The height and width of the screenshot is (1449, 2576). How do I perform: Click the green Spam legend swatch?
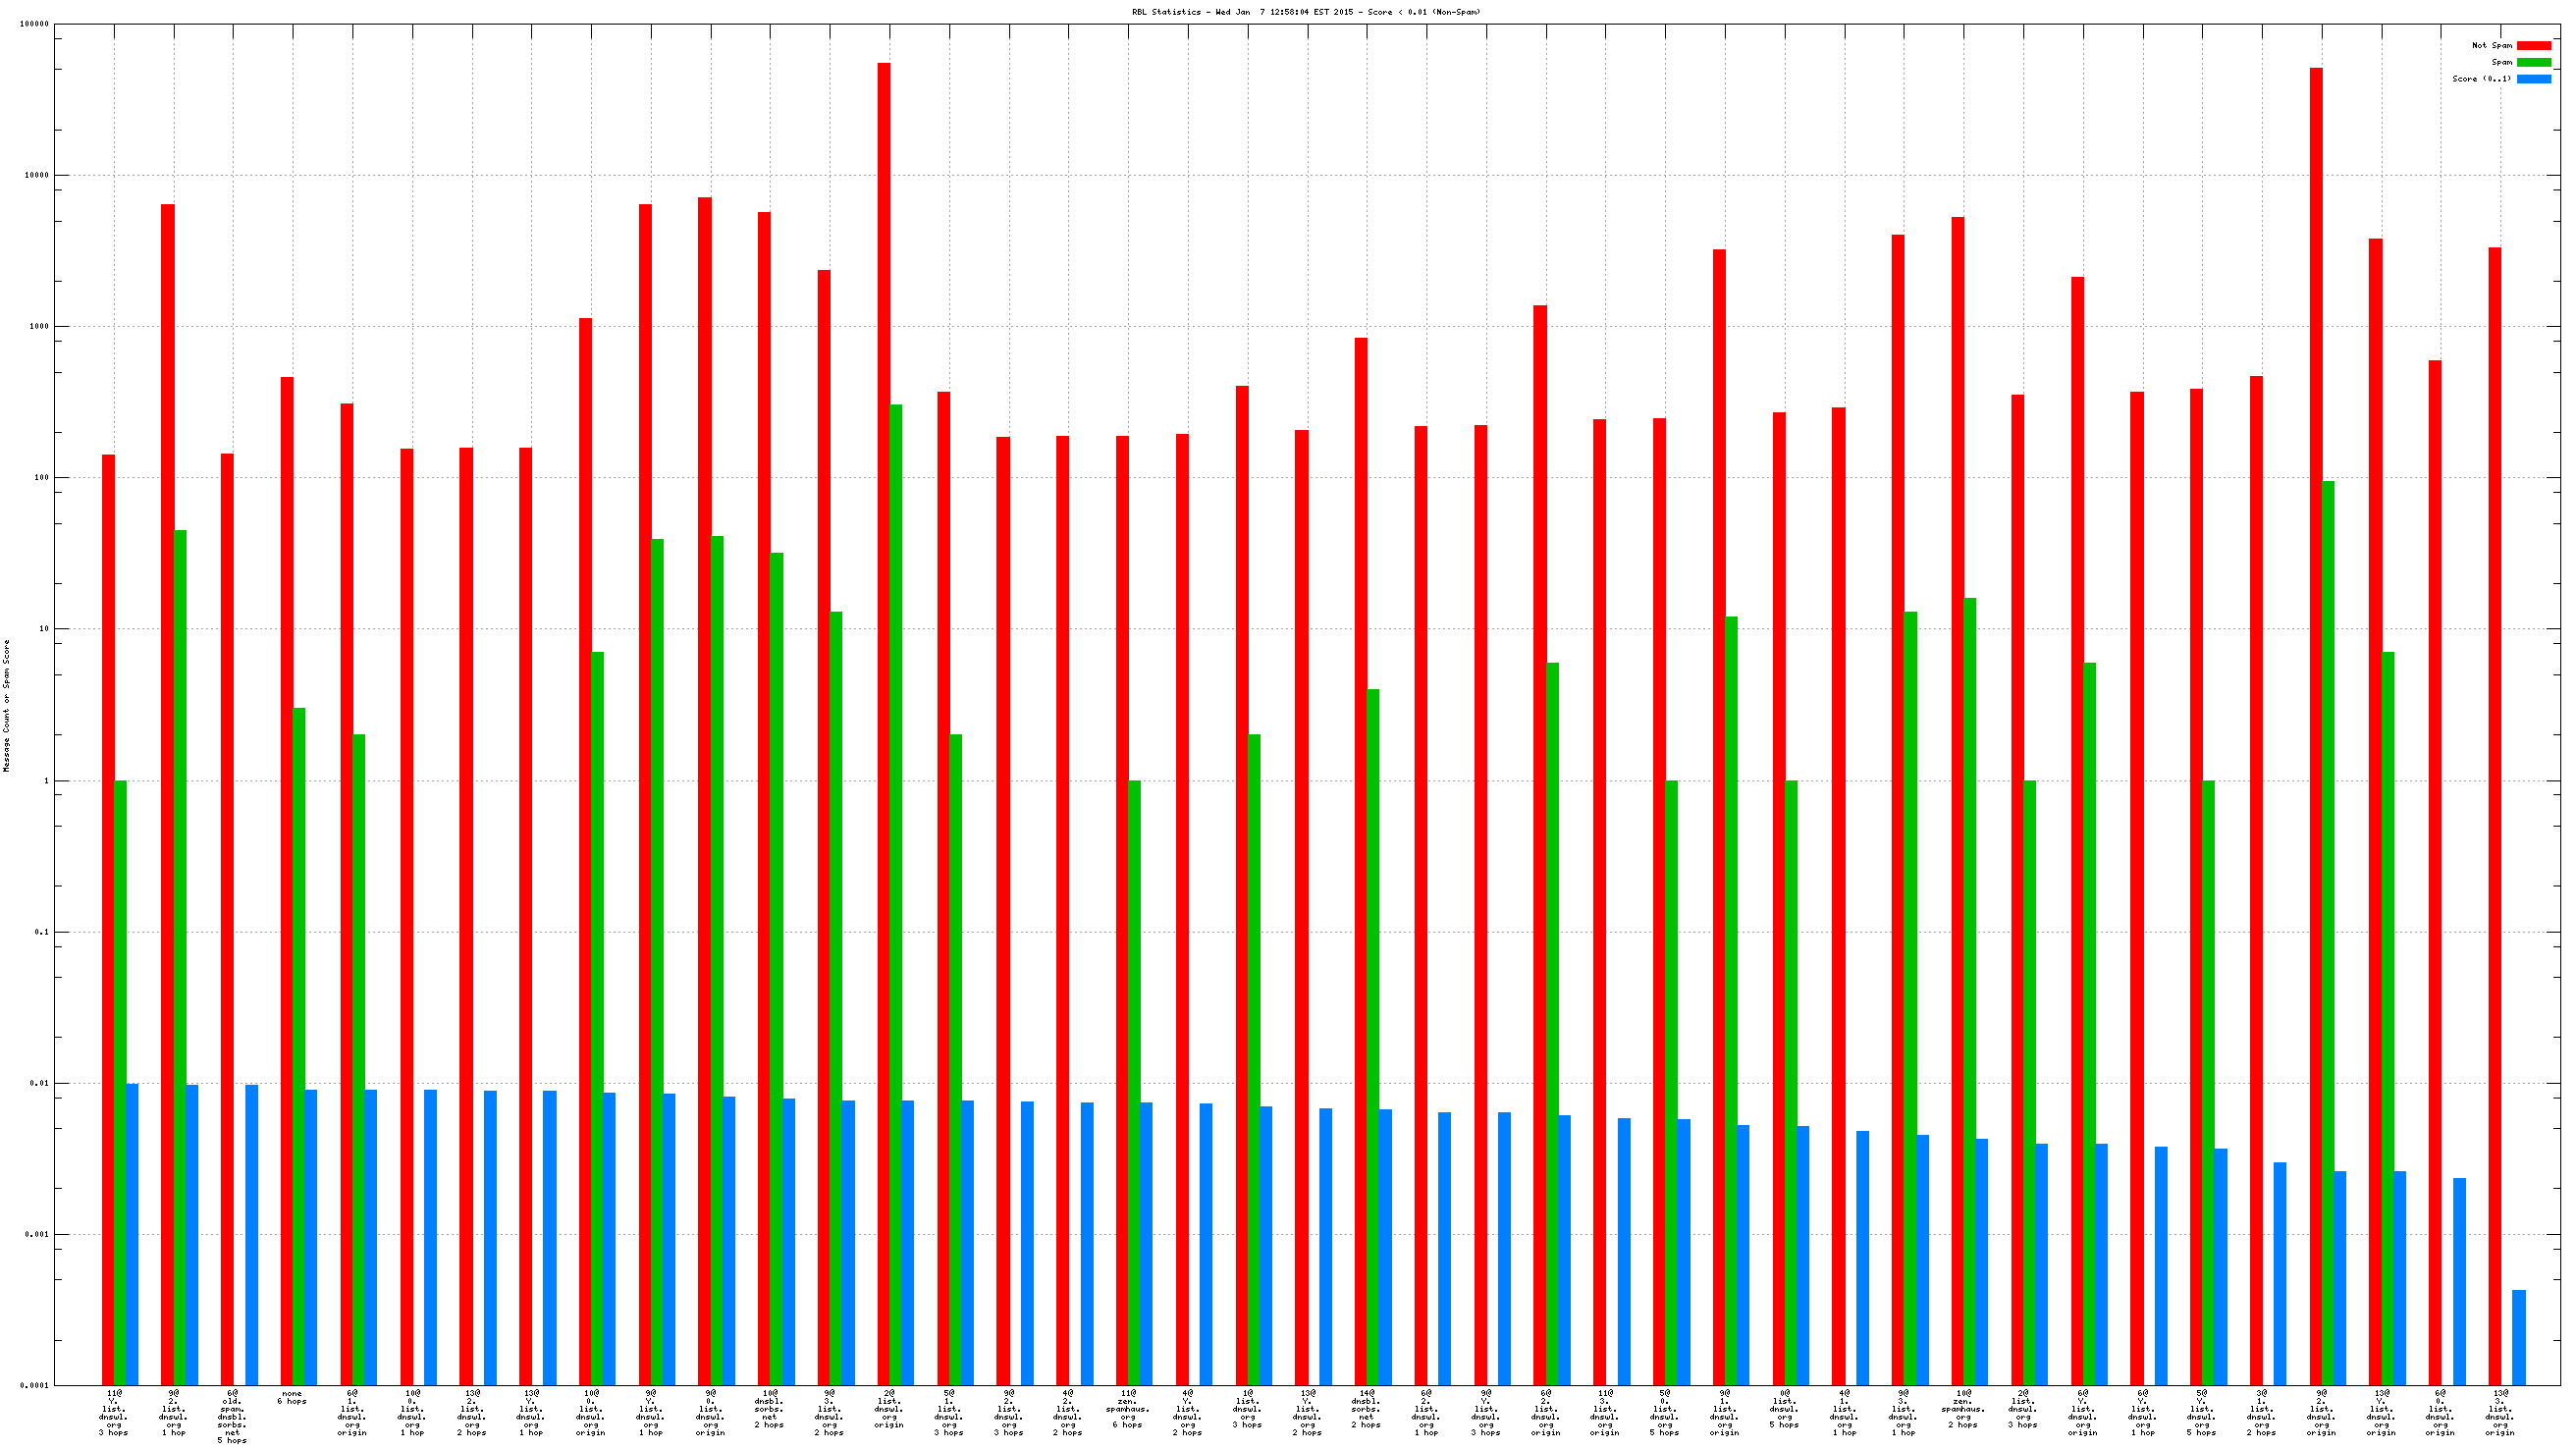[x=2533, y=62]
